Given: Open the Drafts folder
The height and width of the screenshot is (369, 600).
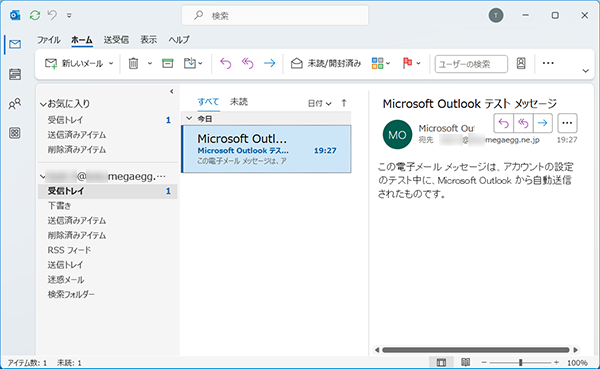Looking at the screenshot, I should click(107, 206).
